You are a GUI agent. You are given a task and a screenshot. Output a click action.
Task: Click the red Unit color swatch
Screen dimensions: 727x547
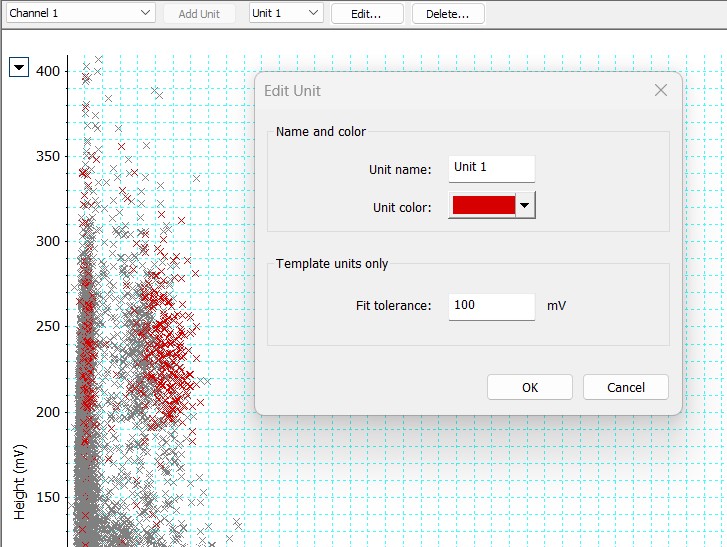tap(483, 206)
